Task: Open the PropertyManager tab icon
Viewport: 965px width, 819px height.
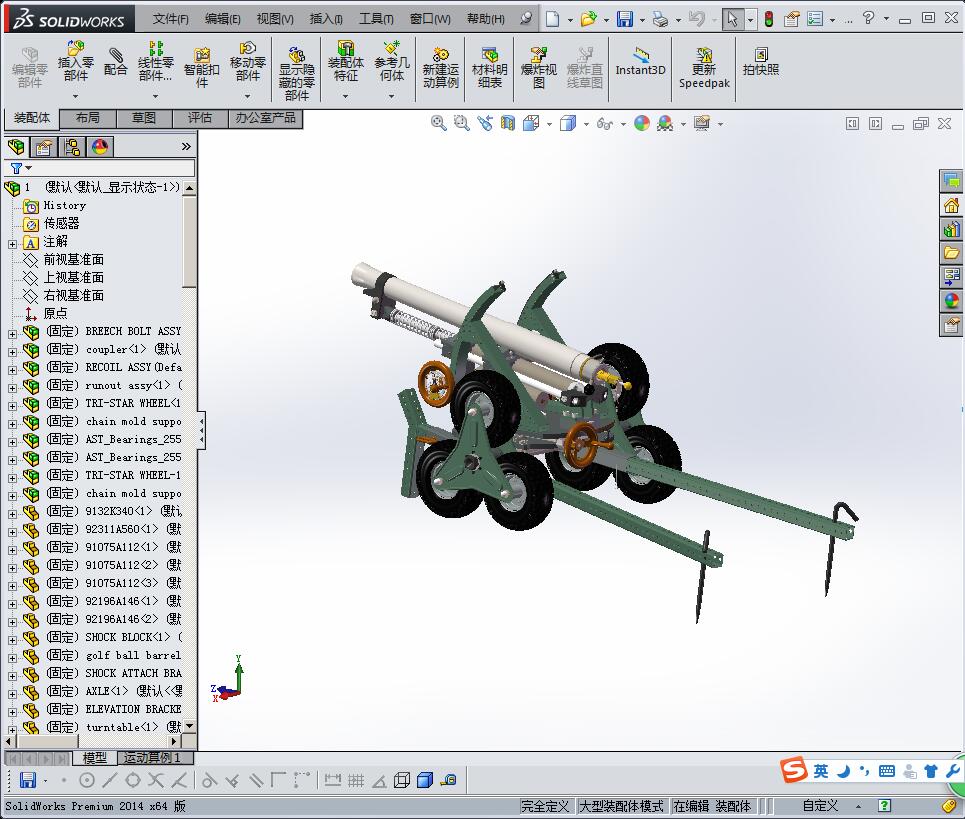Action: point(44,146)
